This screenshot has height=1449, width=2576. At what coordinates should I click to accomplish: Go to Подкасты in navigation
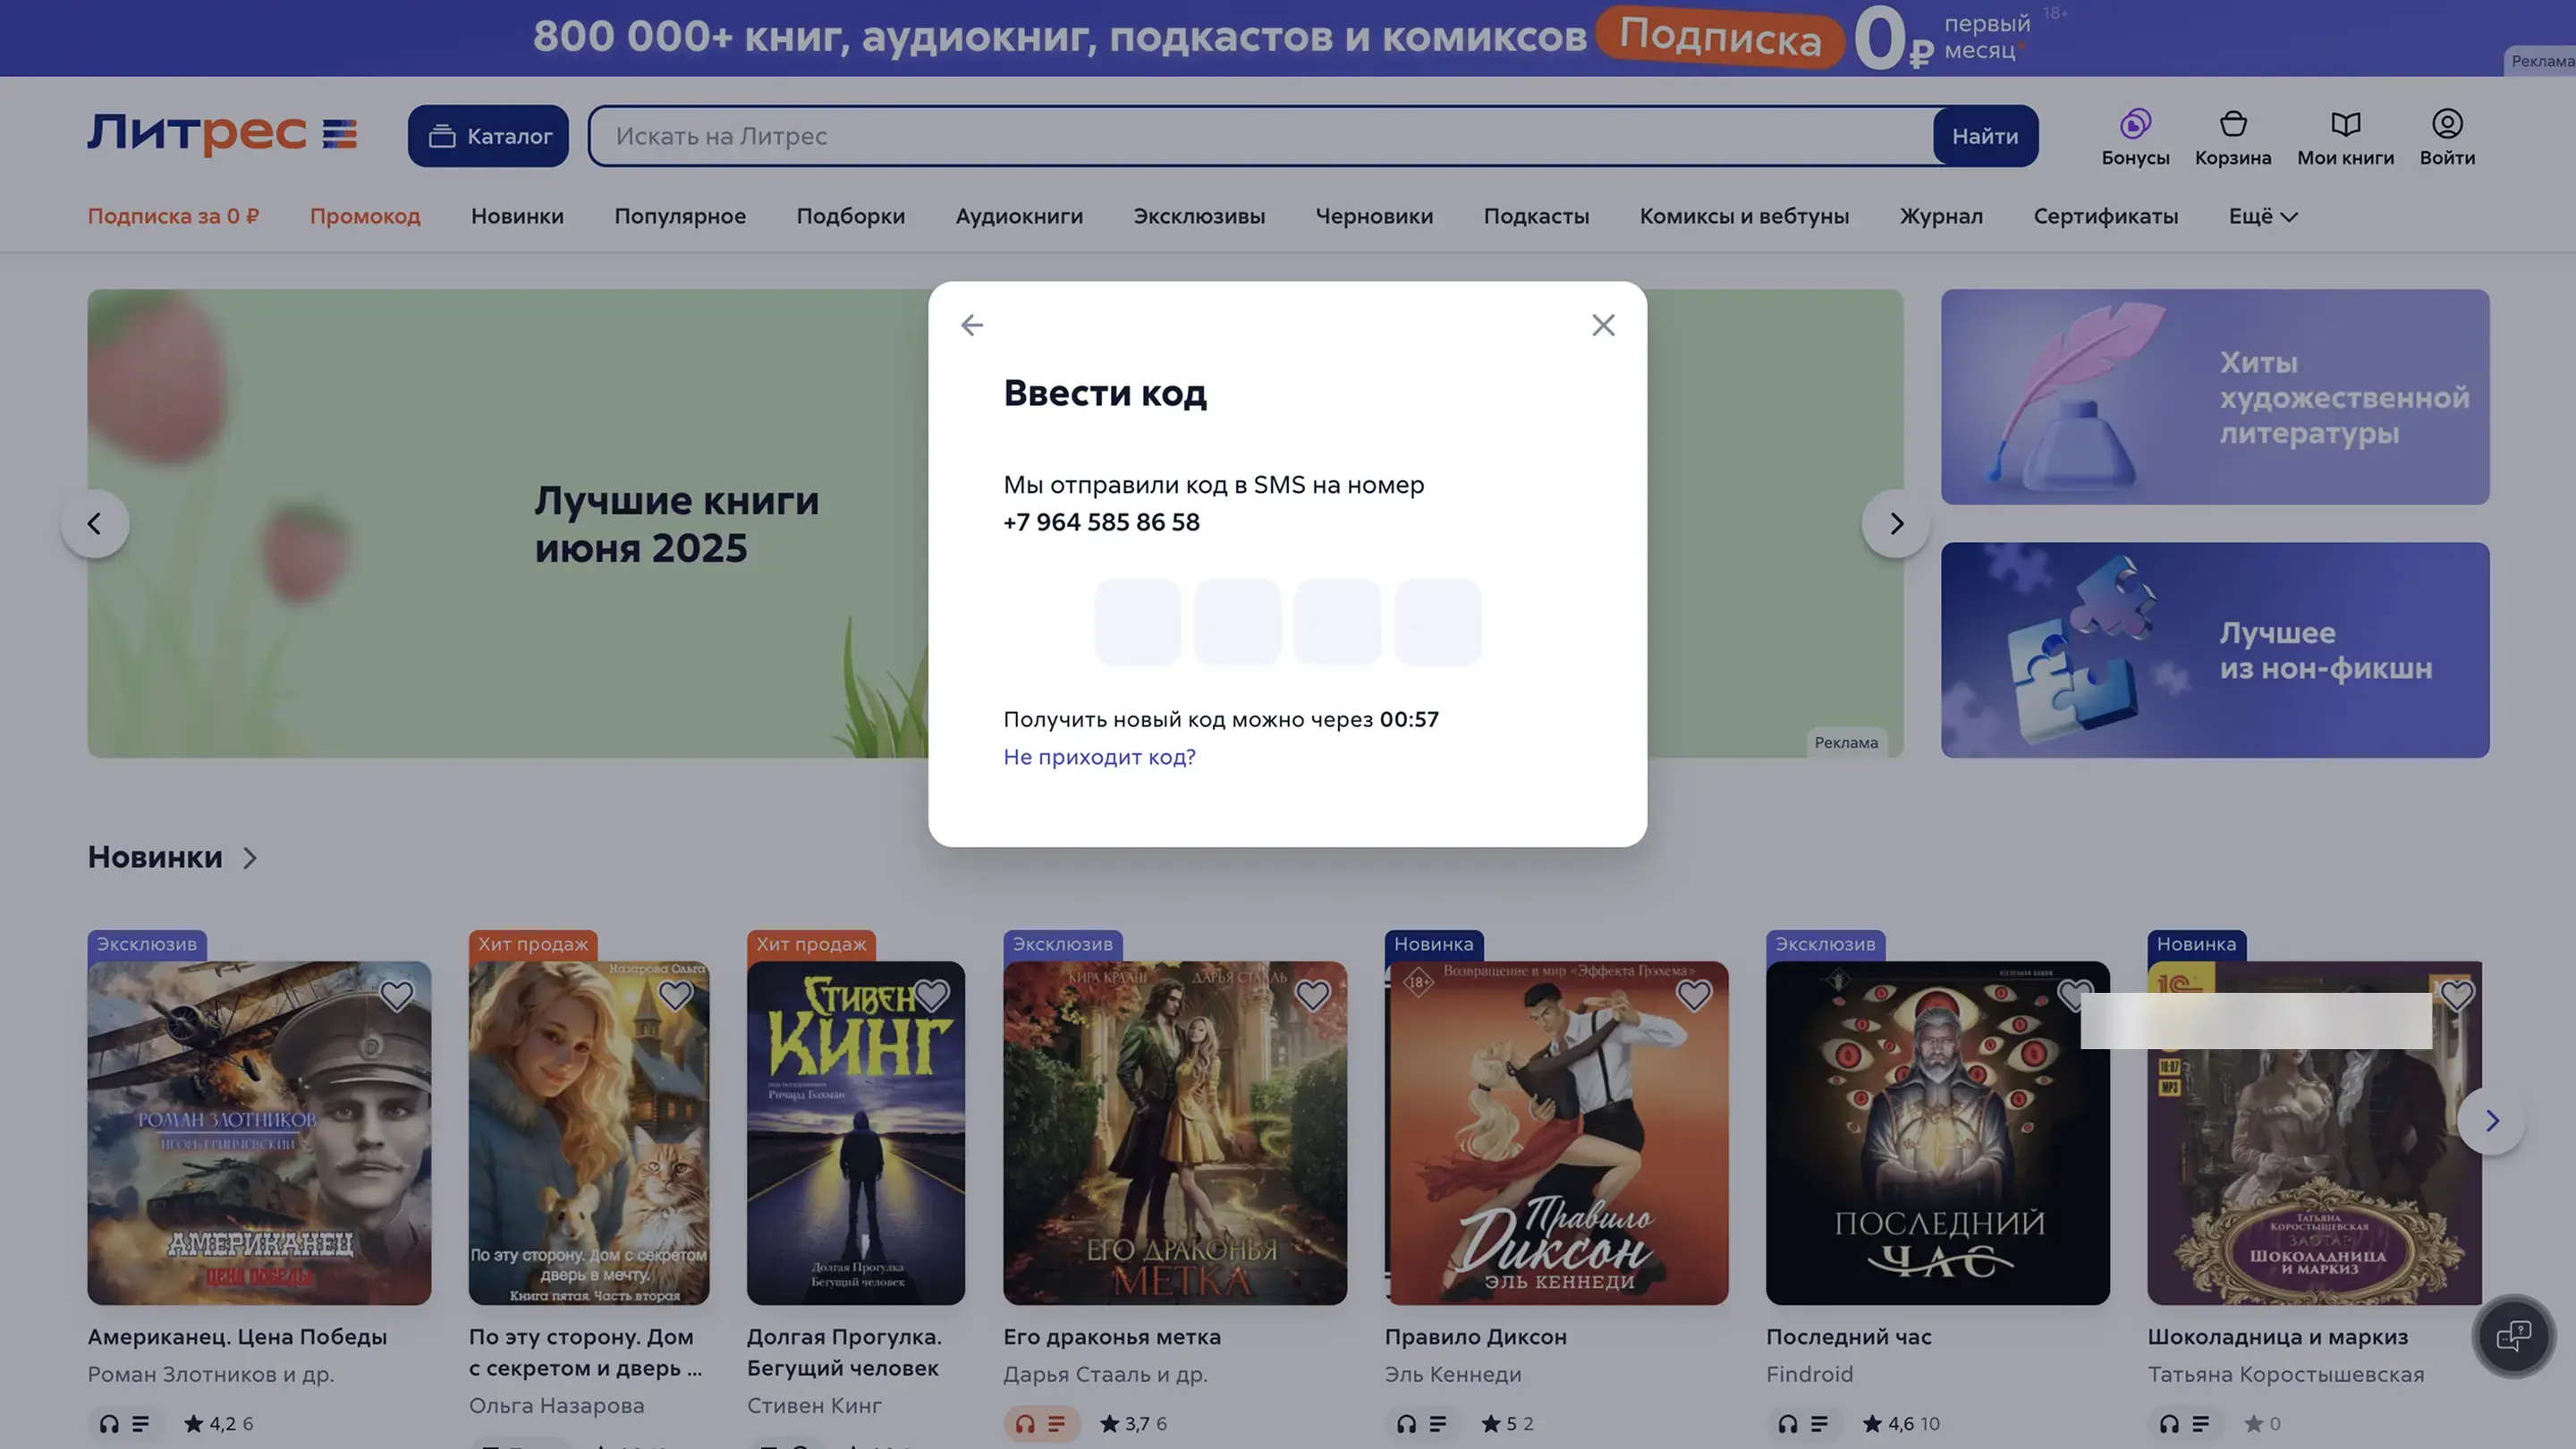tap(1535, 216)
